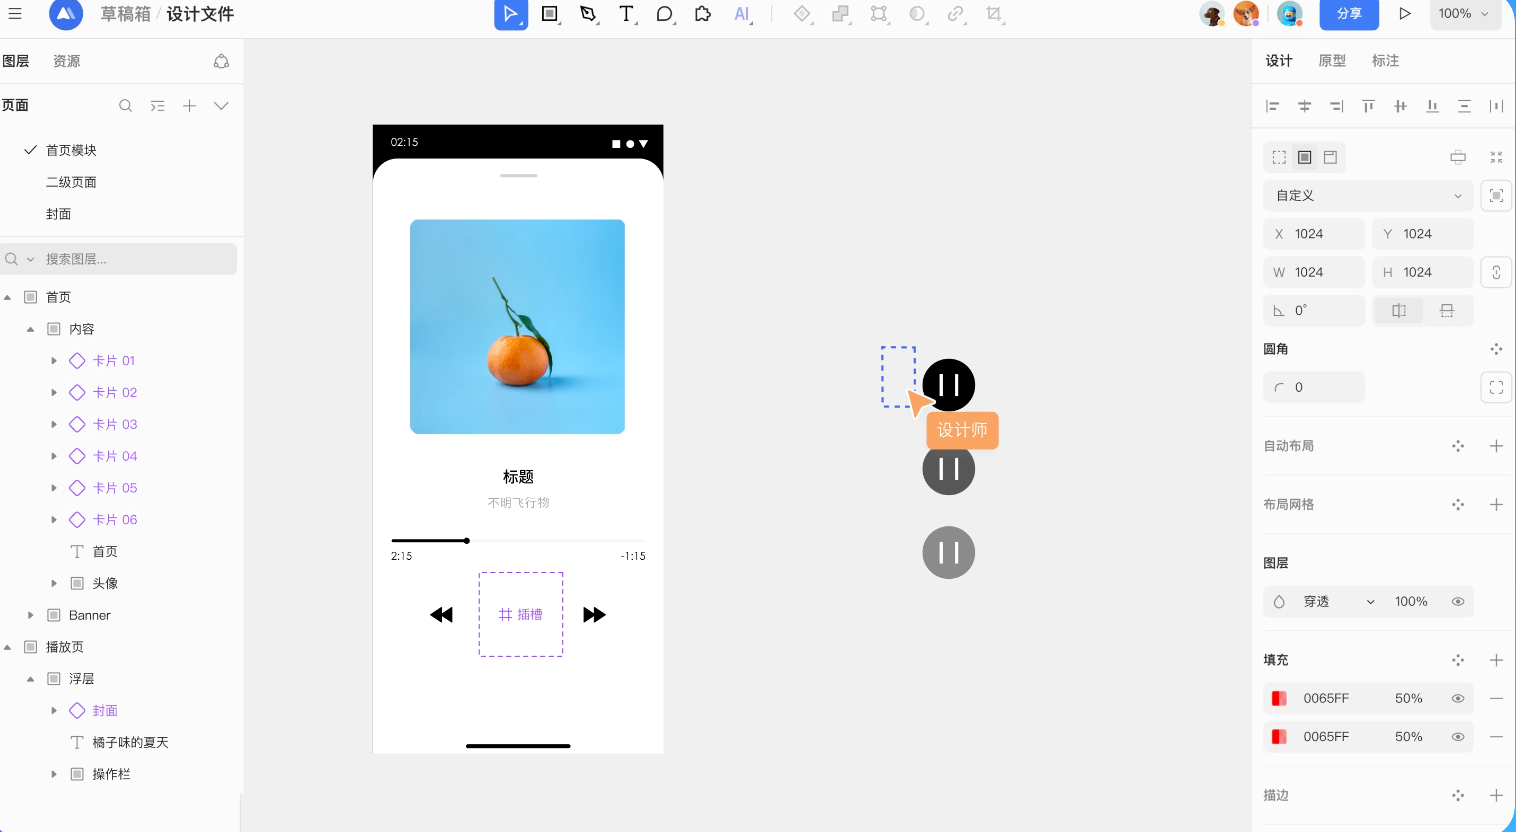This screenshot has height=832, width=1516.
Task: Click the app logo home icon
Action: pyautogui.click(x=65, y=14)
